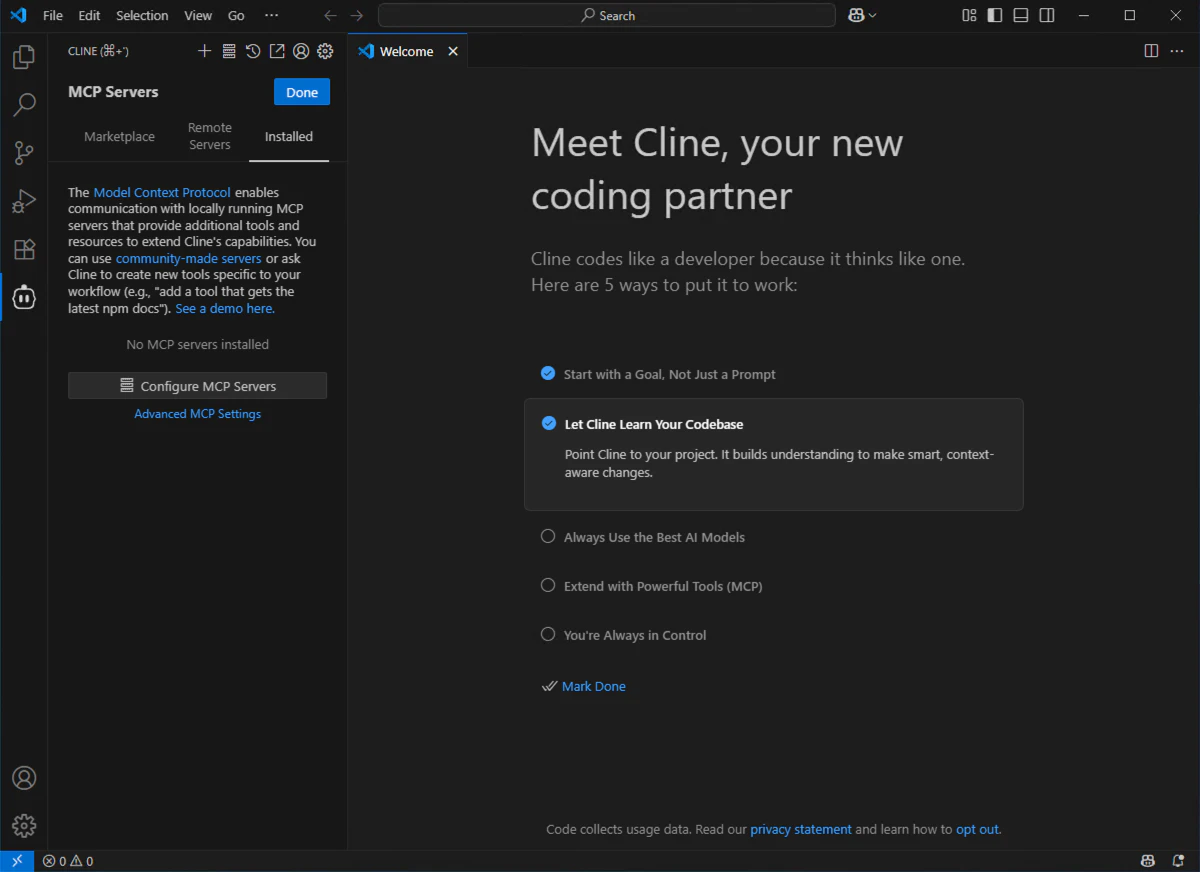Open the Selection menu
The image size is (1200, 872).
tap(142, 15)
